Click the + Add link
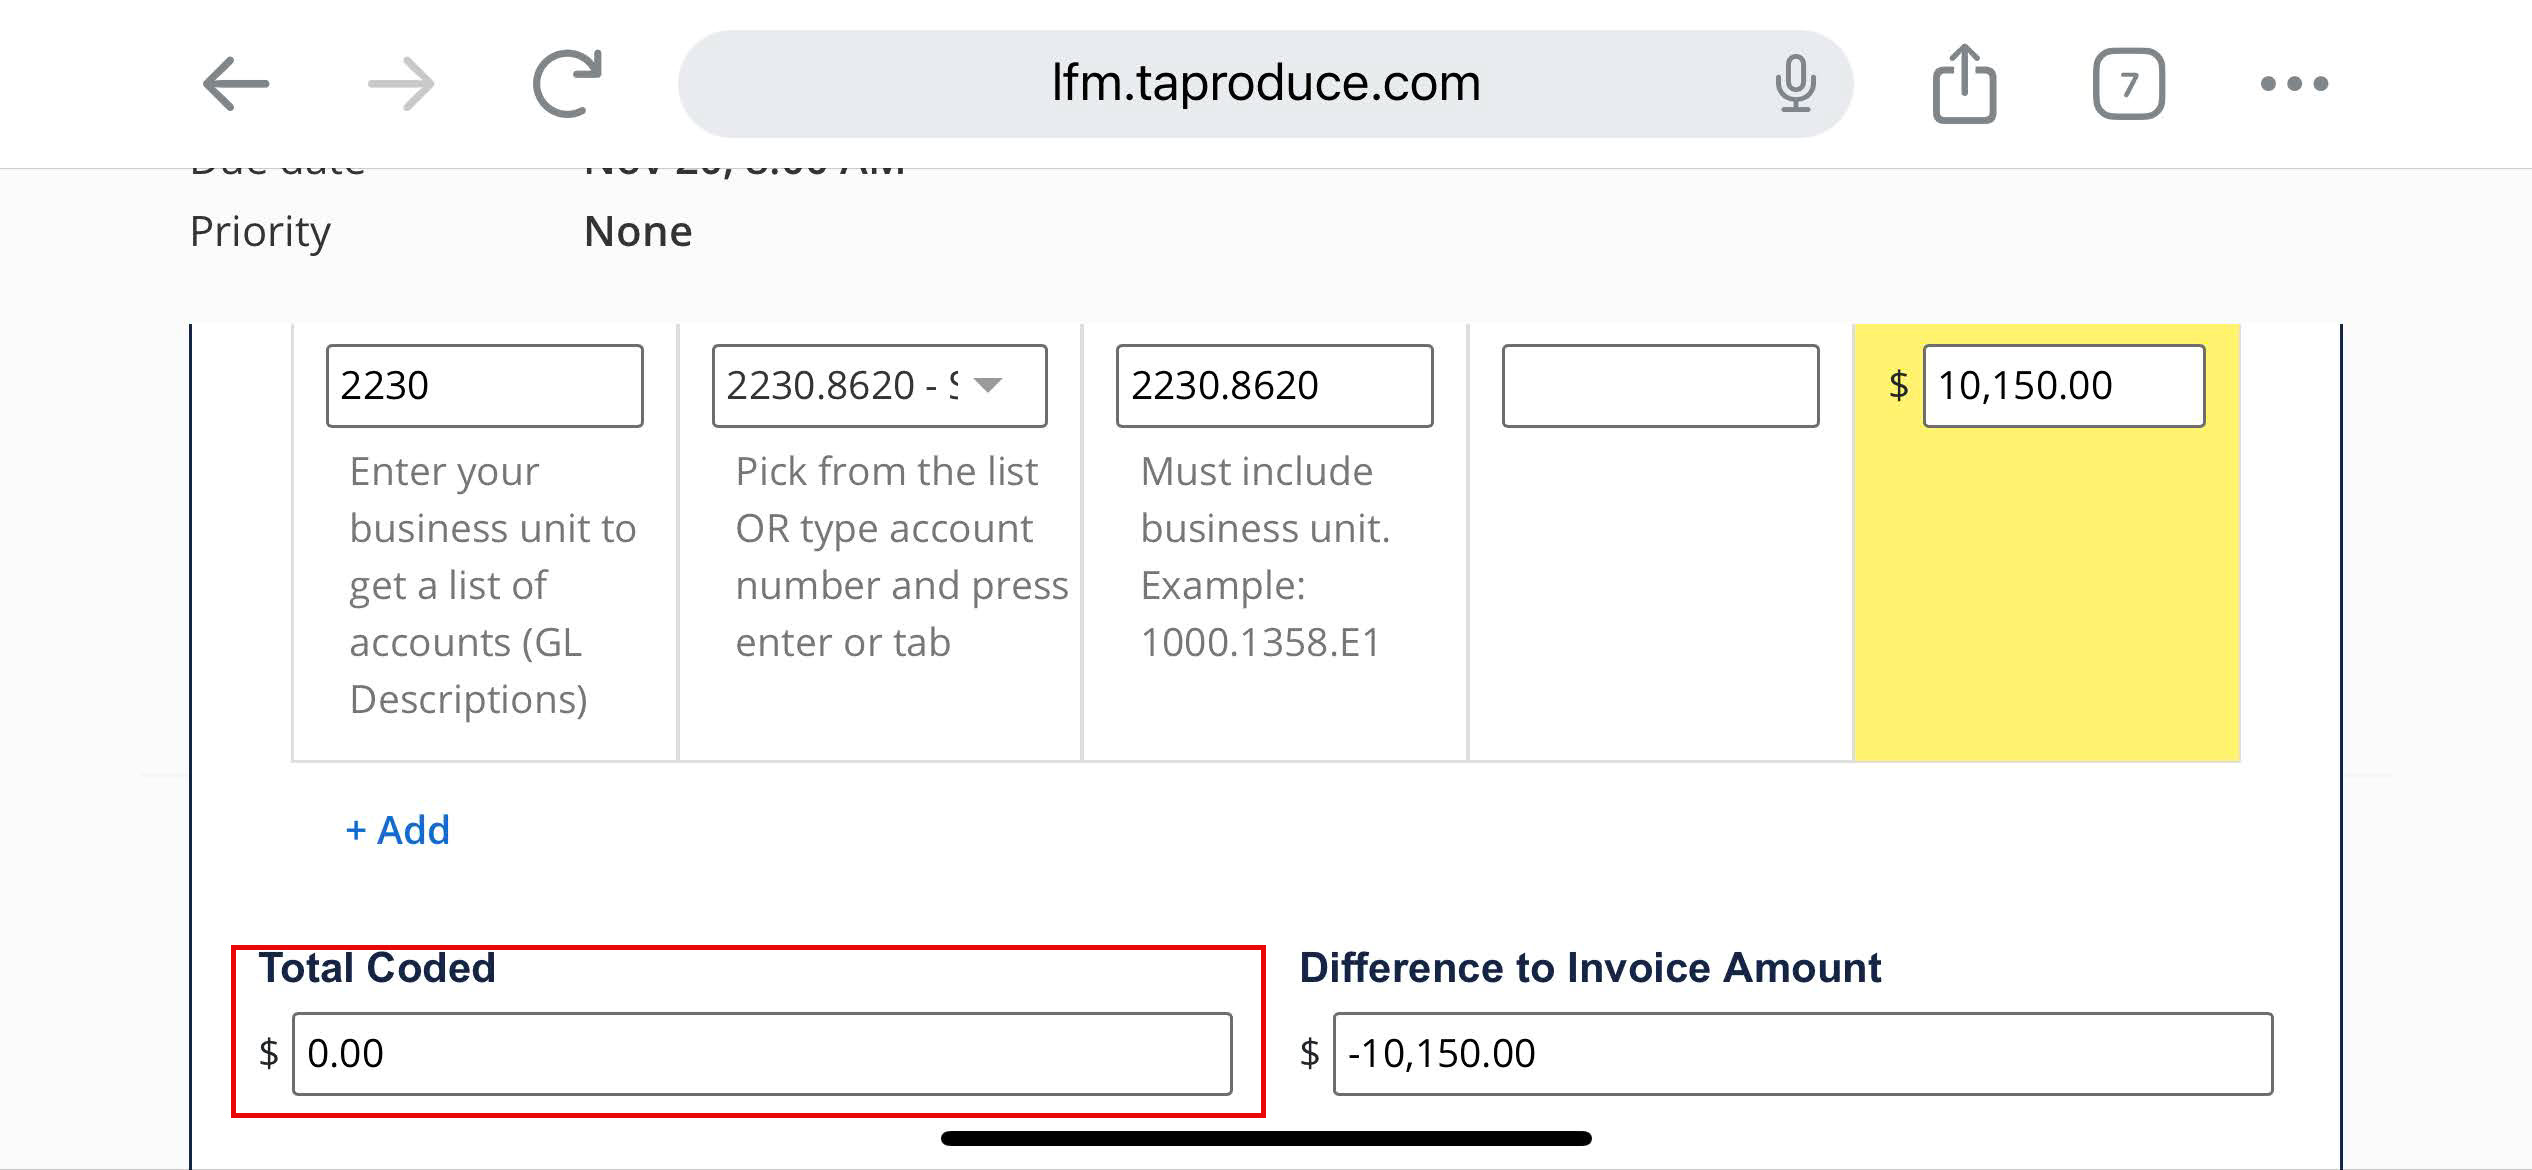Screen dimensions: 2532x1170 click(x=398, y=830)
